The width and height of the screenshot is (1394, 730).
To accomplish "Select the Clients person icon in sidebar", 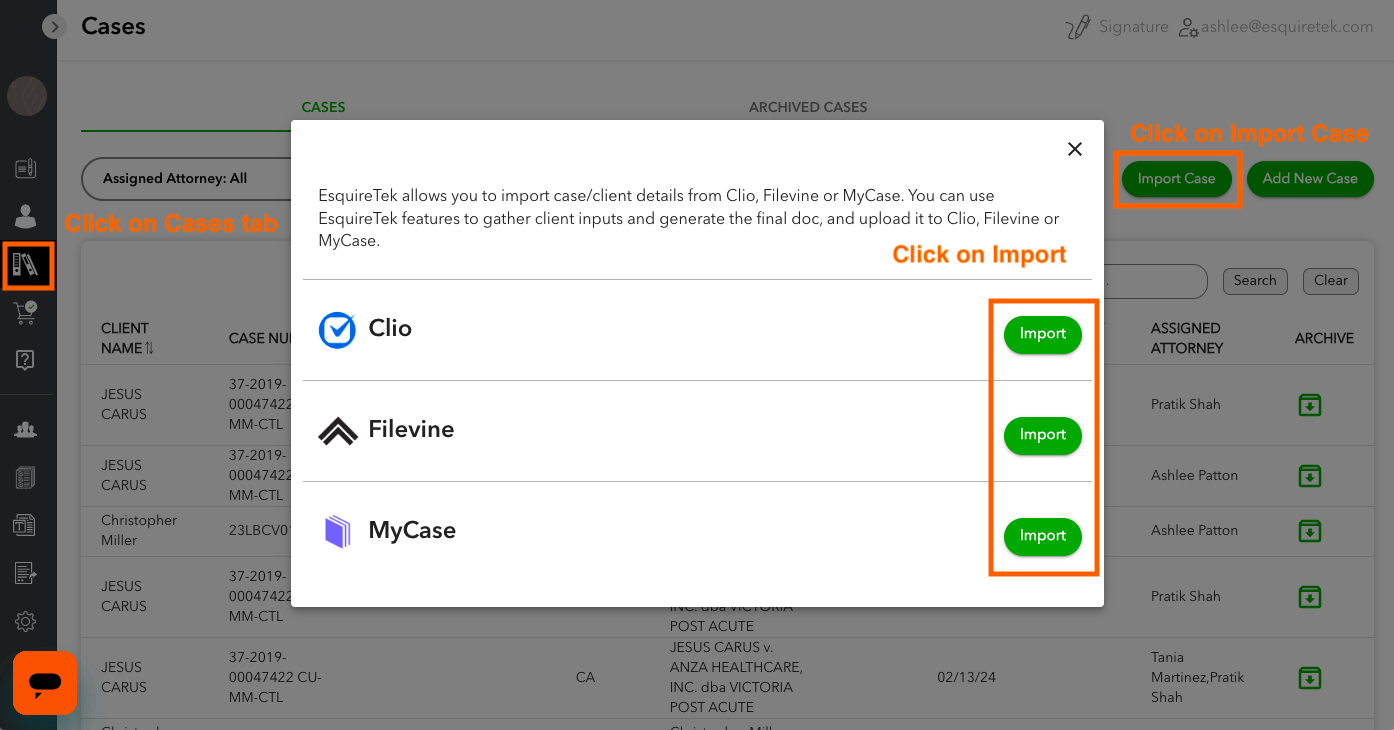I will click(x=26, y=217).
